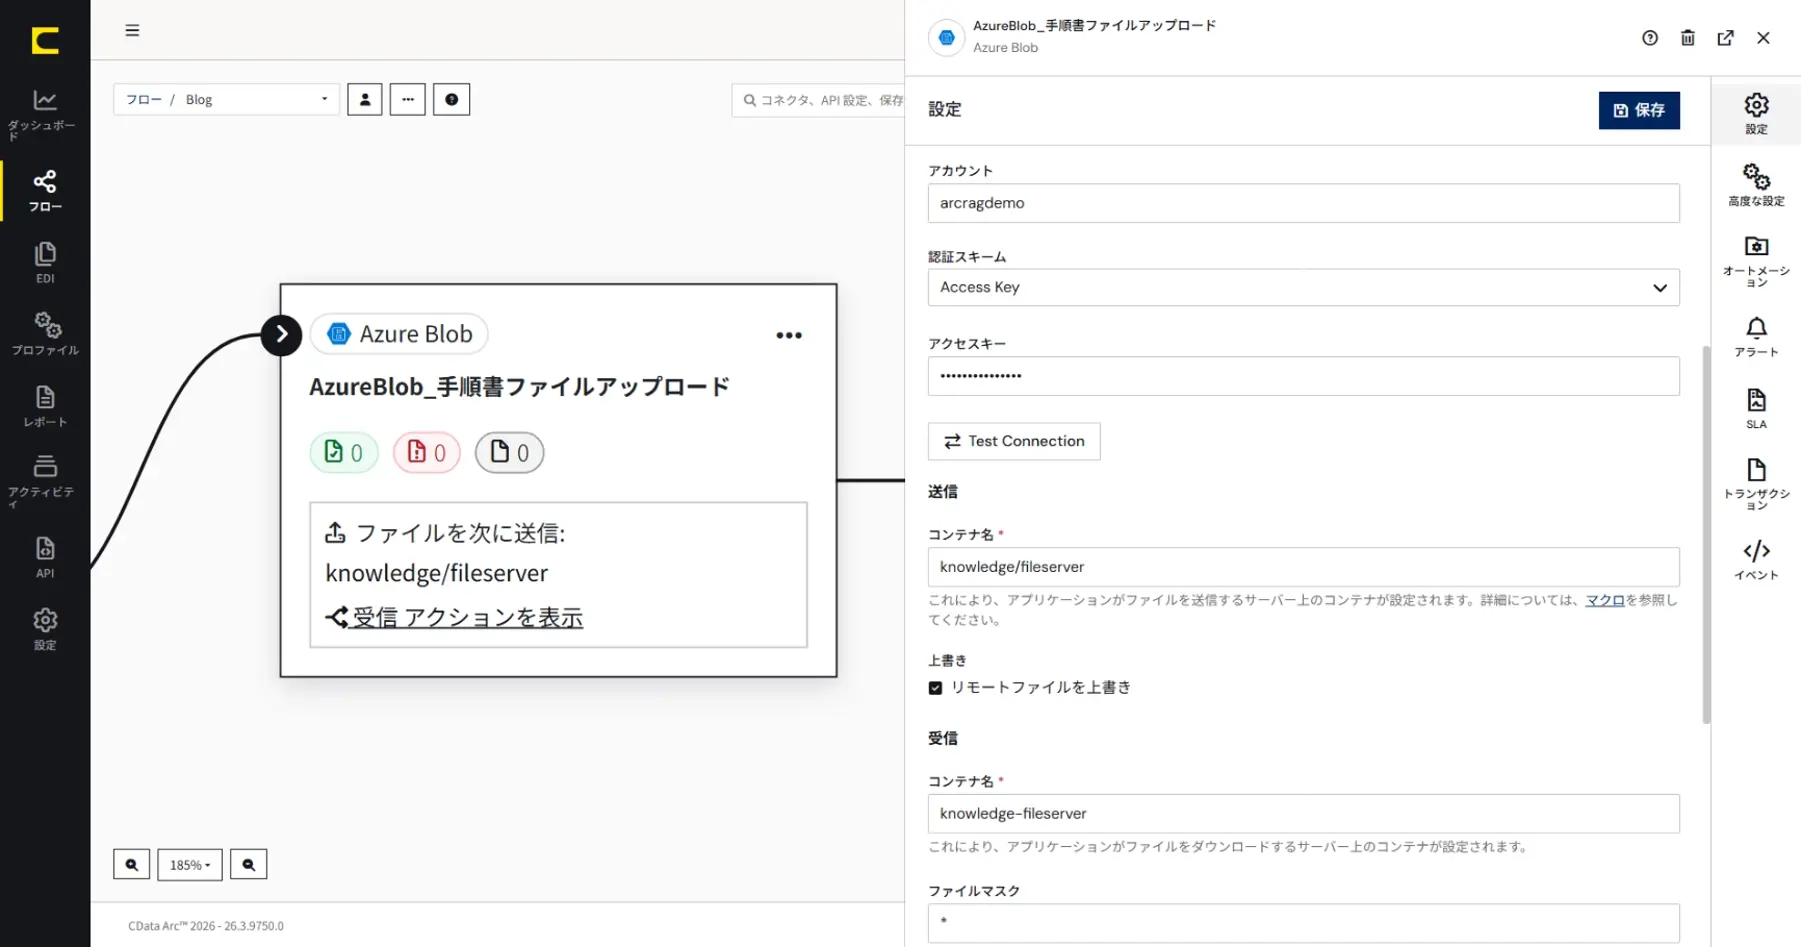
Task: Click the Test Connection button
Action: tap(1014, 441)
